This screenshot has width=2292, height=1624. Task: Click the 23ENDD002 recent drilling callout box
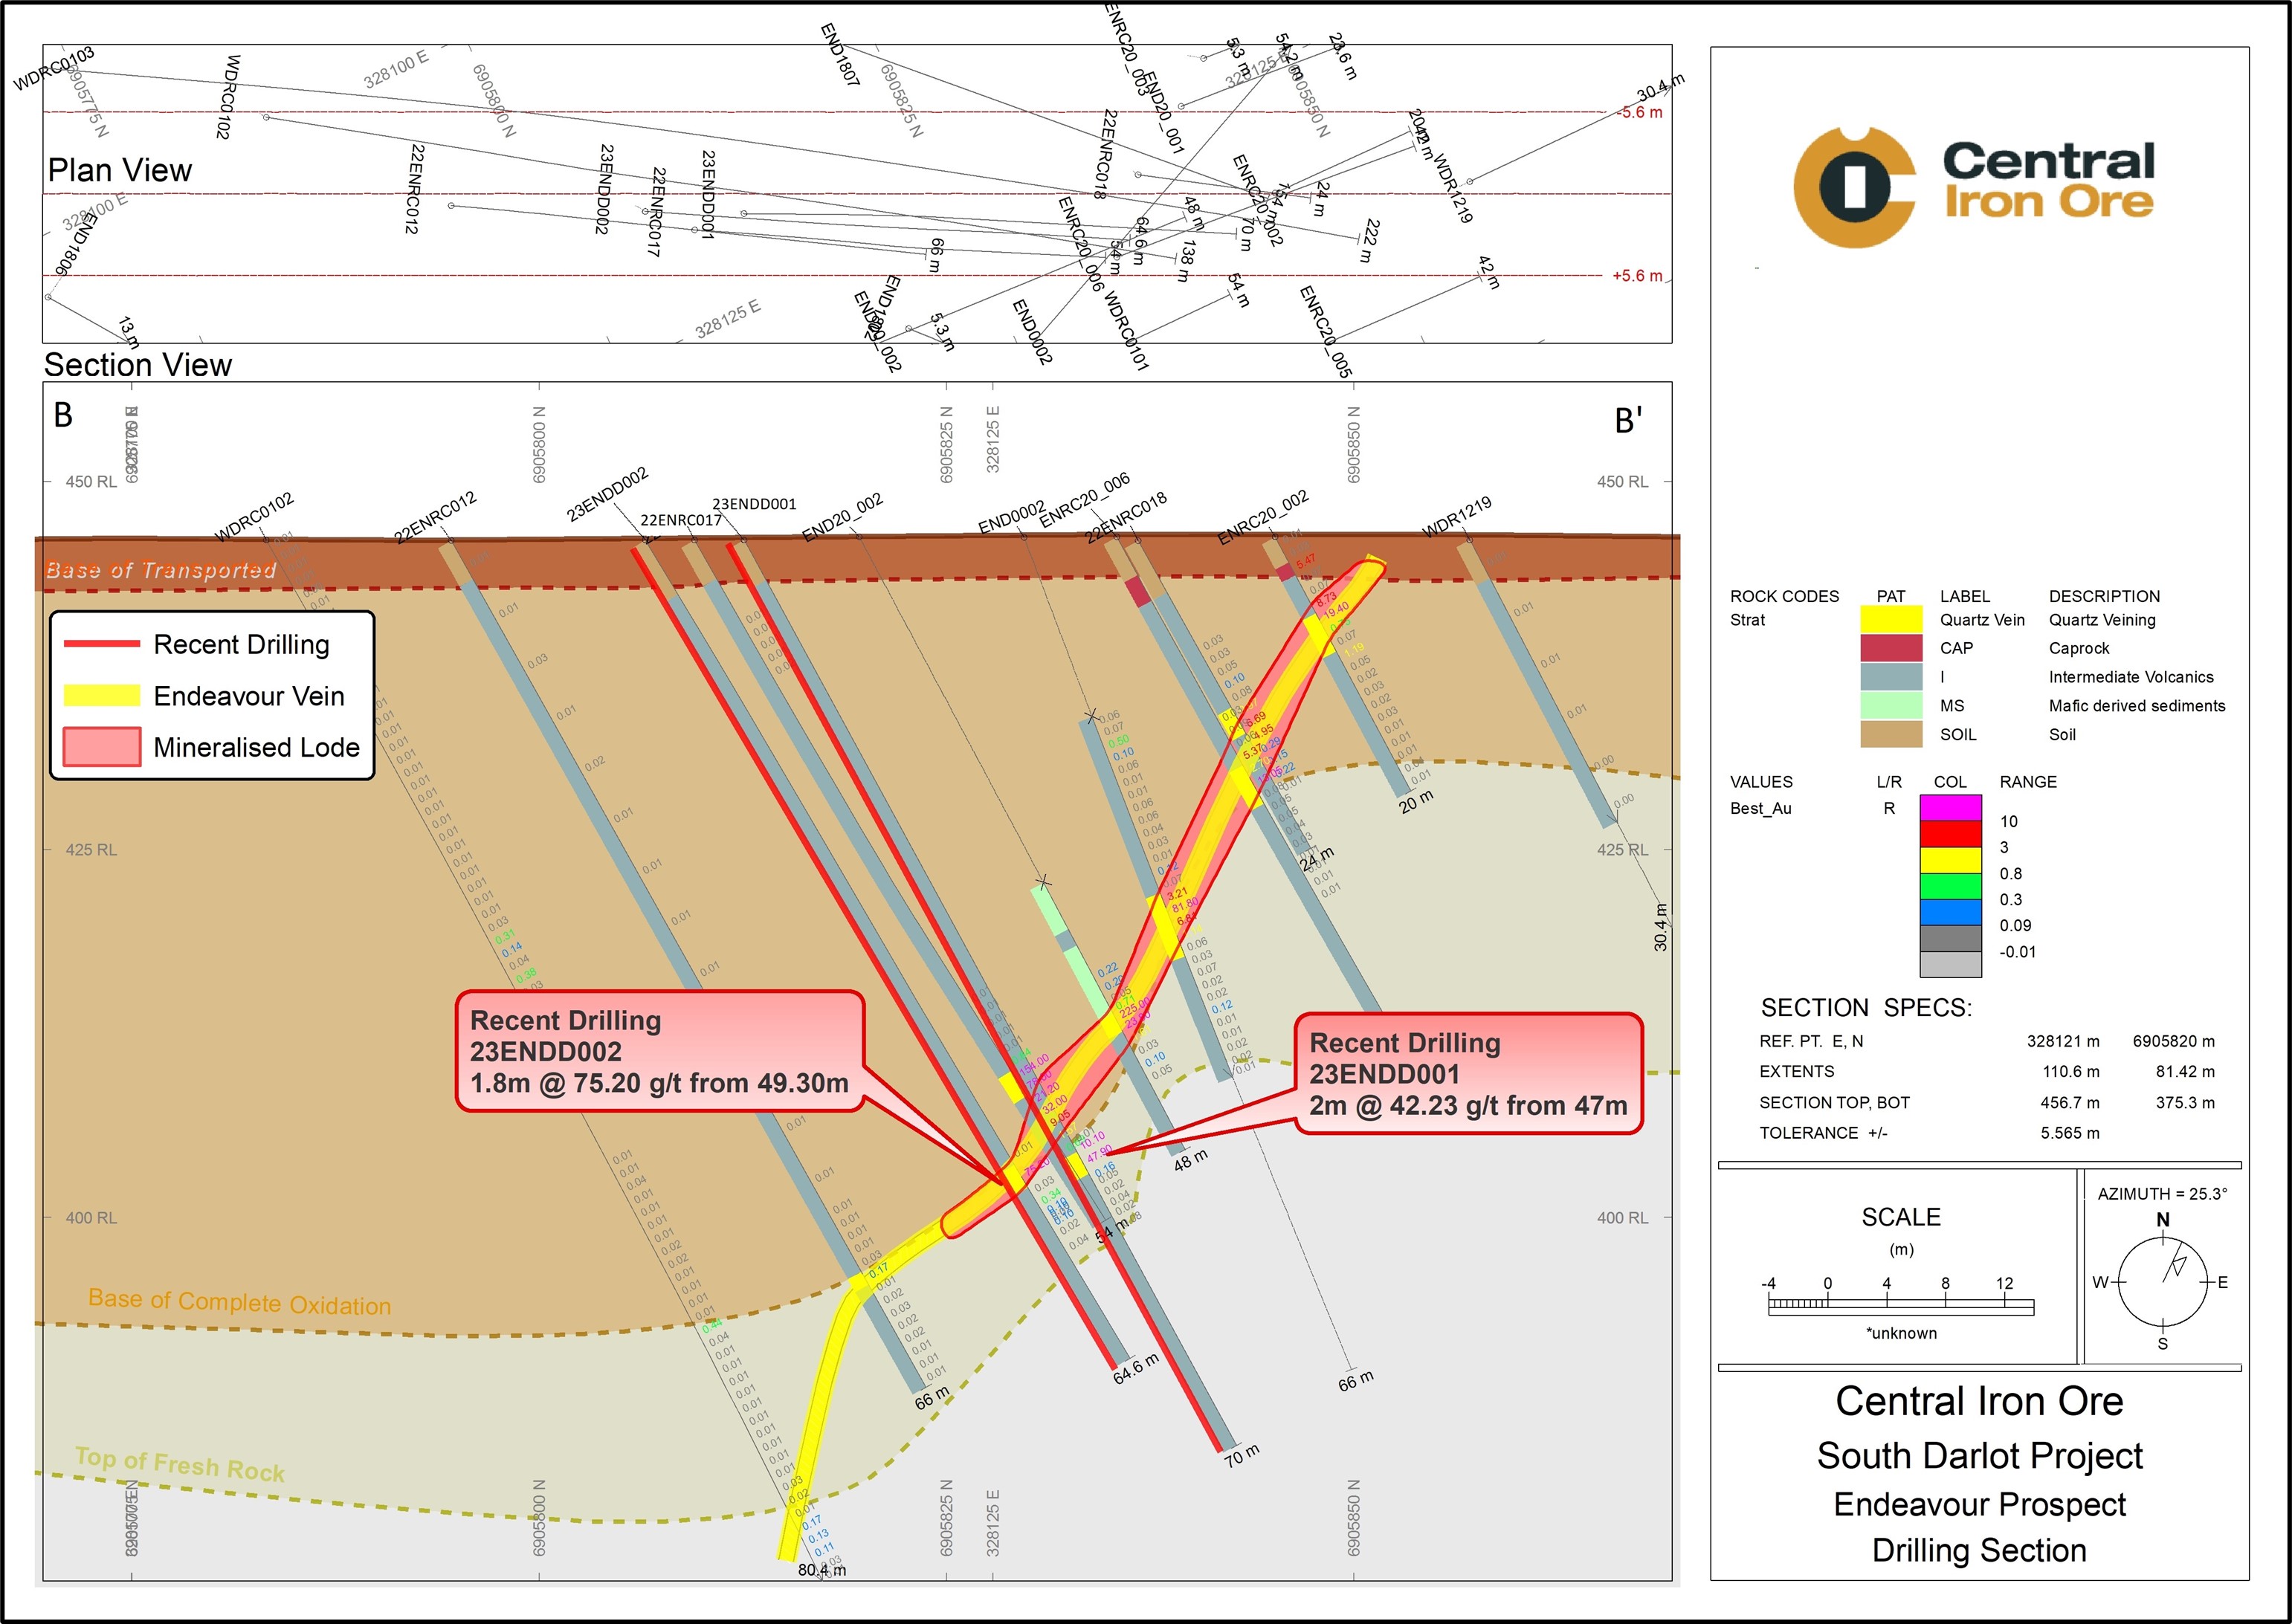[x=659, y=1051]
